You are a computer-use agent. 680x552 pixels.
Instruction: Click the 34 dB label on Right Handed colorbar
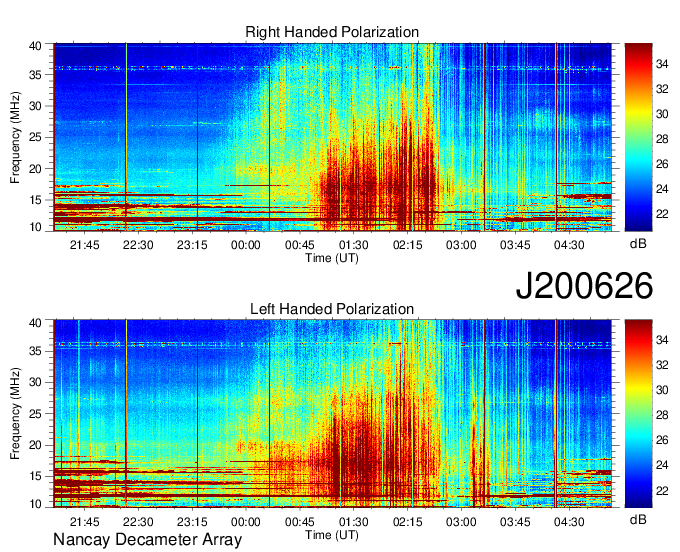coord(662,64)
